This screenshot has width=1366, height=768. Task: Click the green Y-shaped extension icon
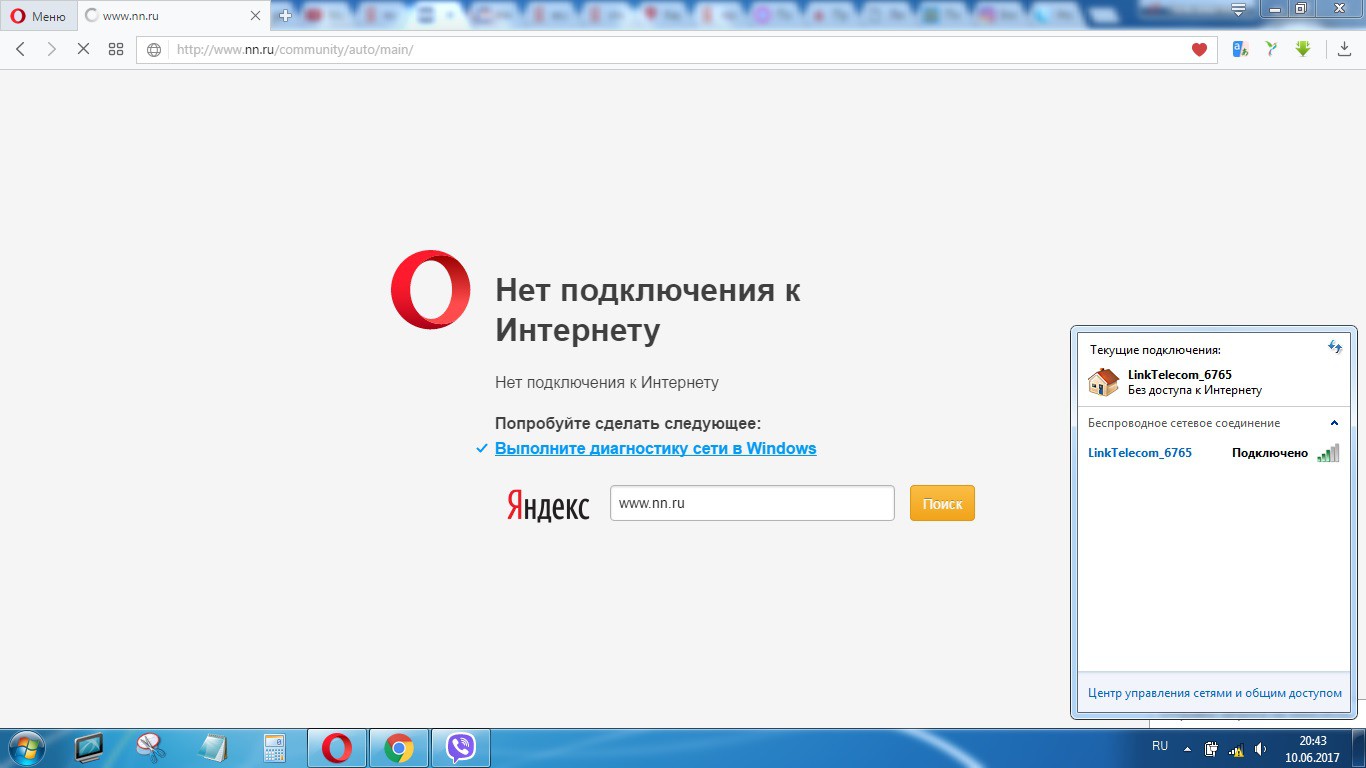[x=1271, y=49]
